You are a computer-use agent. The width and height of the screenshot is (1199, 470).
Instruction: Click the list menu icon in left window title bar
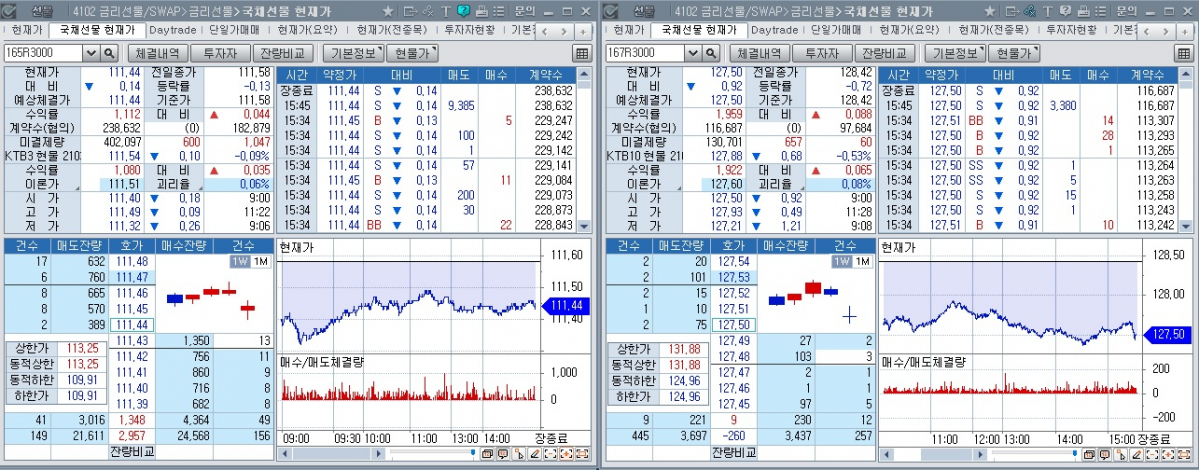coord(499,11)
